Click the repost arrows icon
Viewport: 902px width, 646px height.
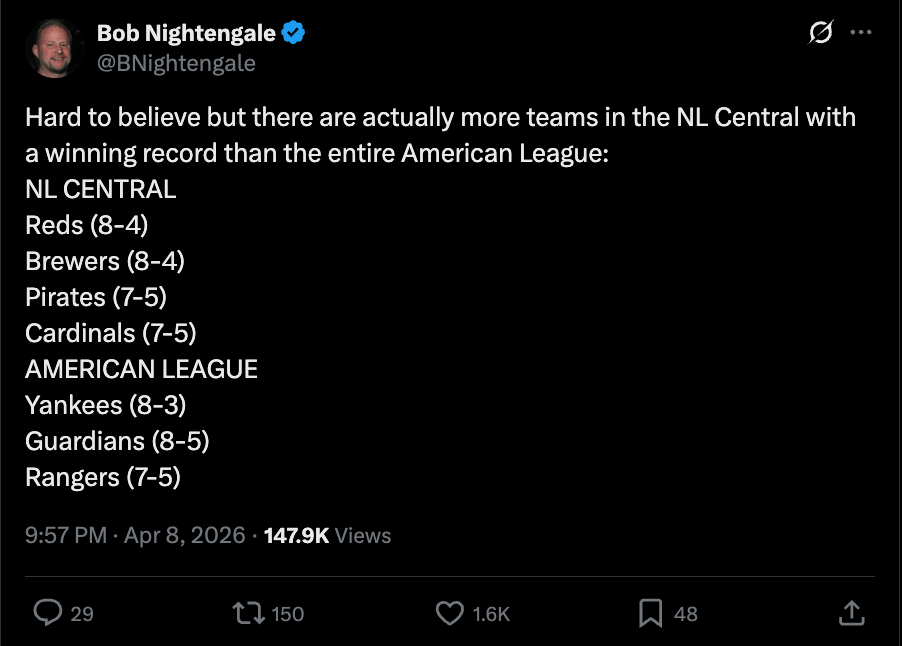coord(248,612)
